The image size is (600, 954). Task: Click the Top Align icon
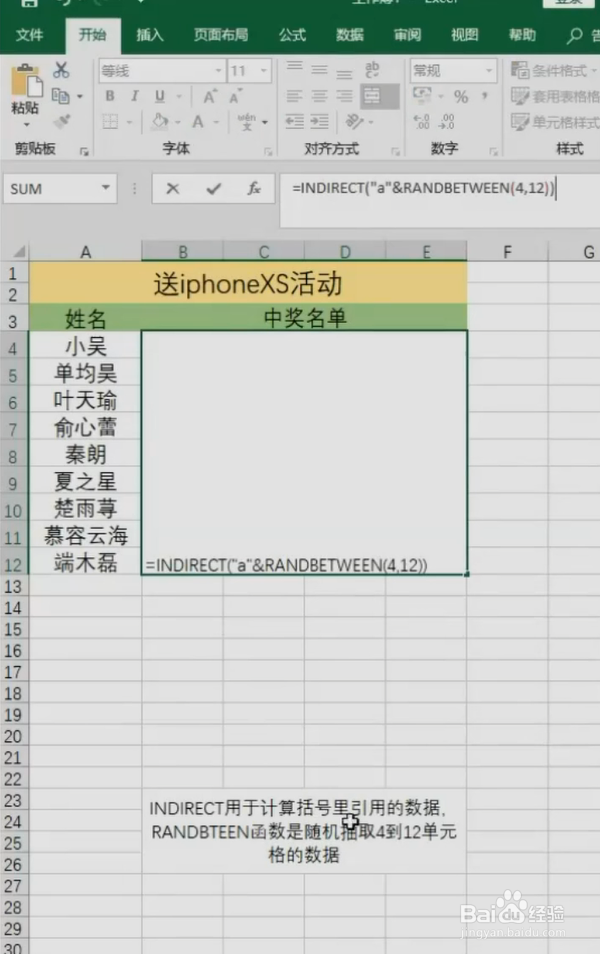click(295, 68)
